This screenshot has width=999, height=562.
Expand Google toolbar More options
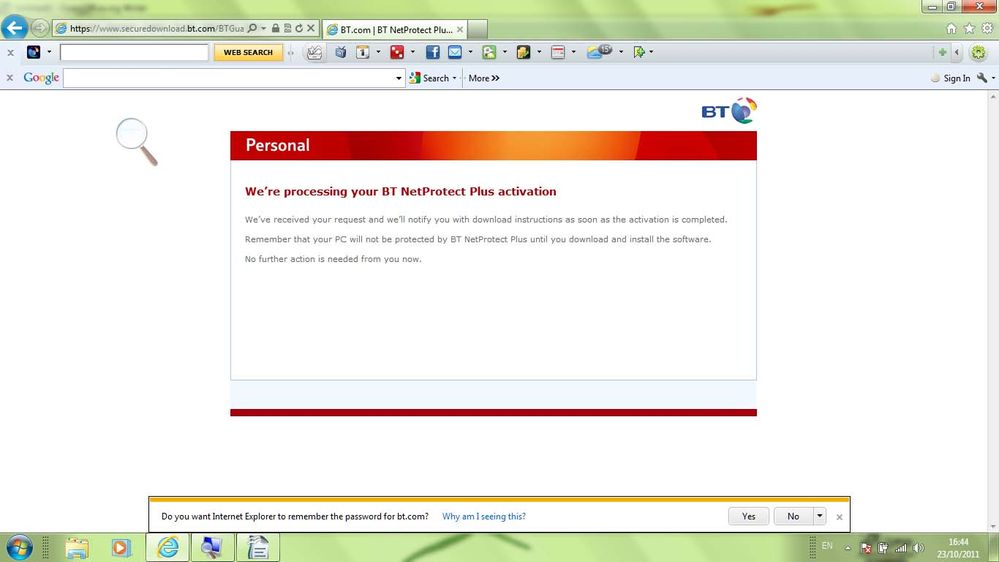tap(484, 78)
